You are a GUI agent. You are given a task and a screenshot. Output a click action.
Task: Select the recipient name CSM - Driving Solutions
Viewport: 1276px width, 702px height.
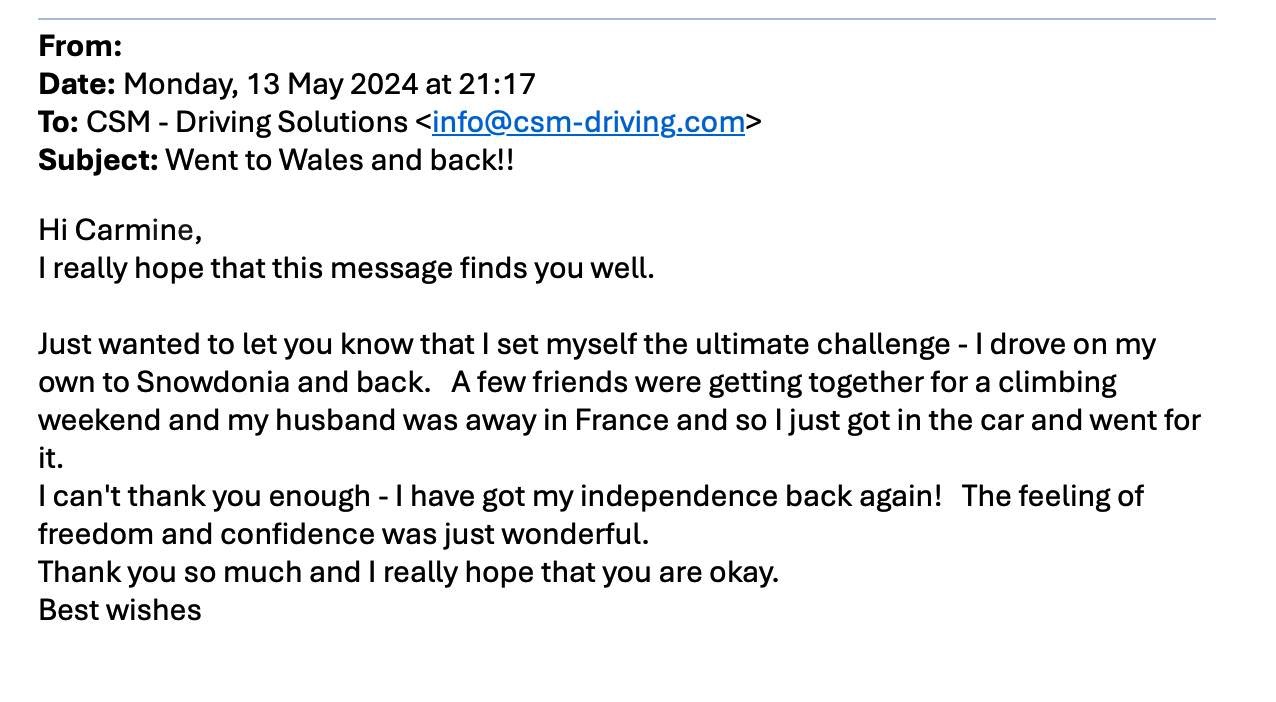247,122
